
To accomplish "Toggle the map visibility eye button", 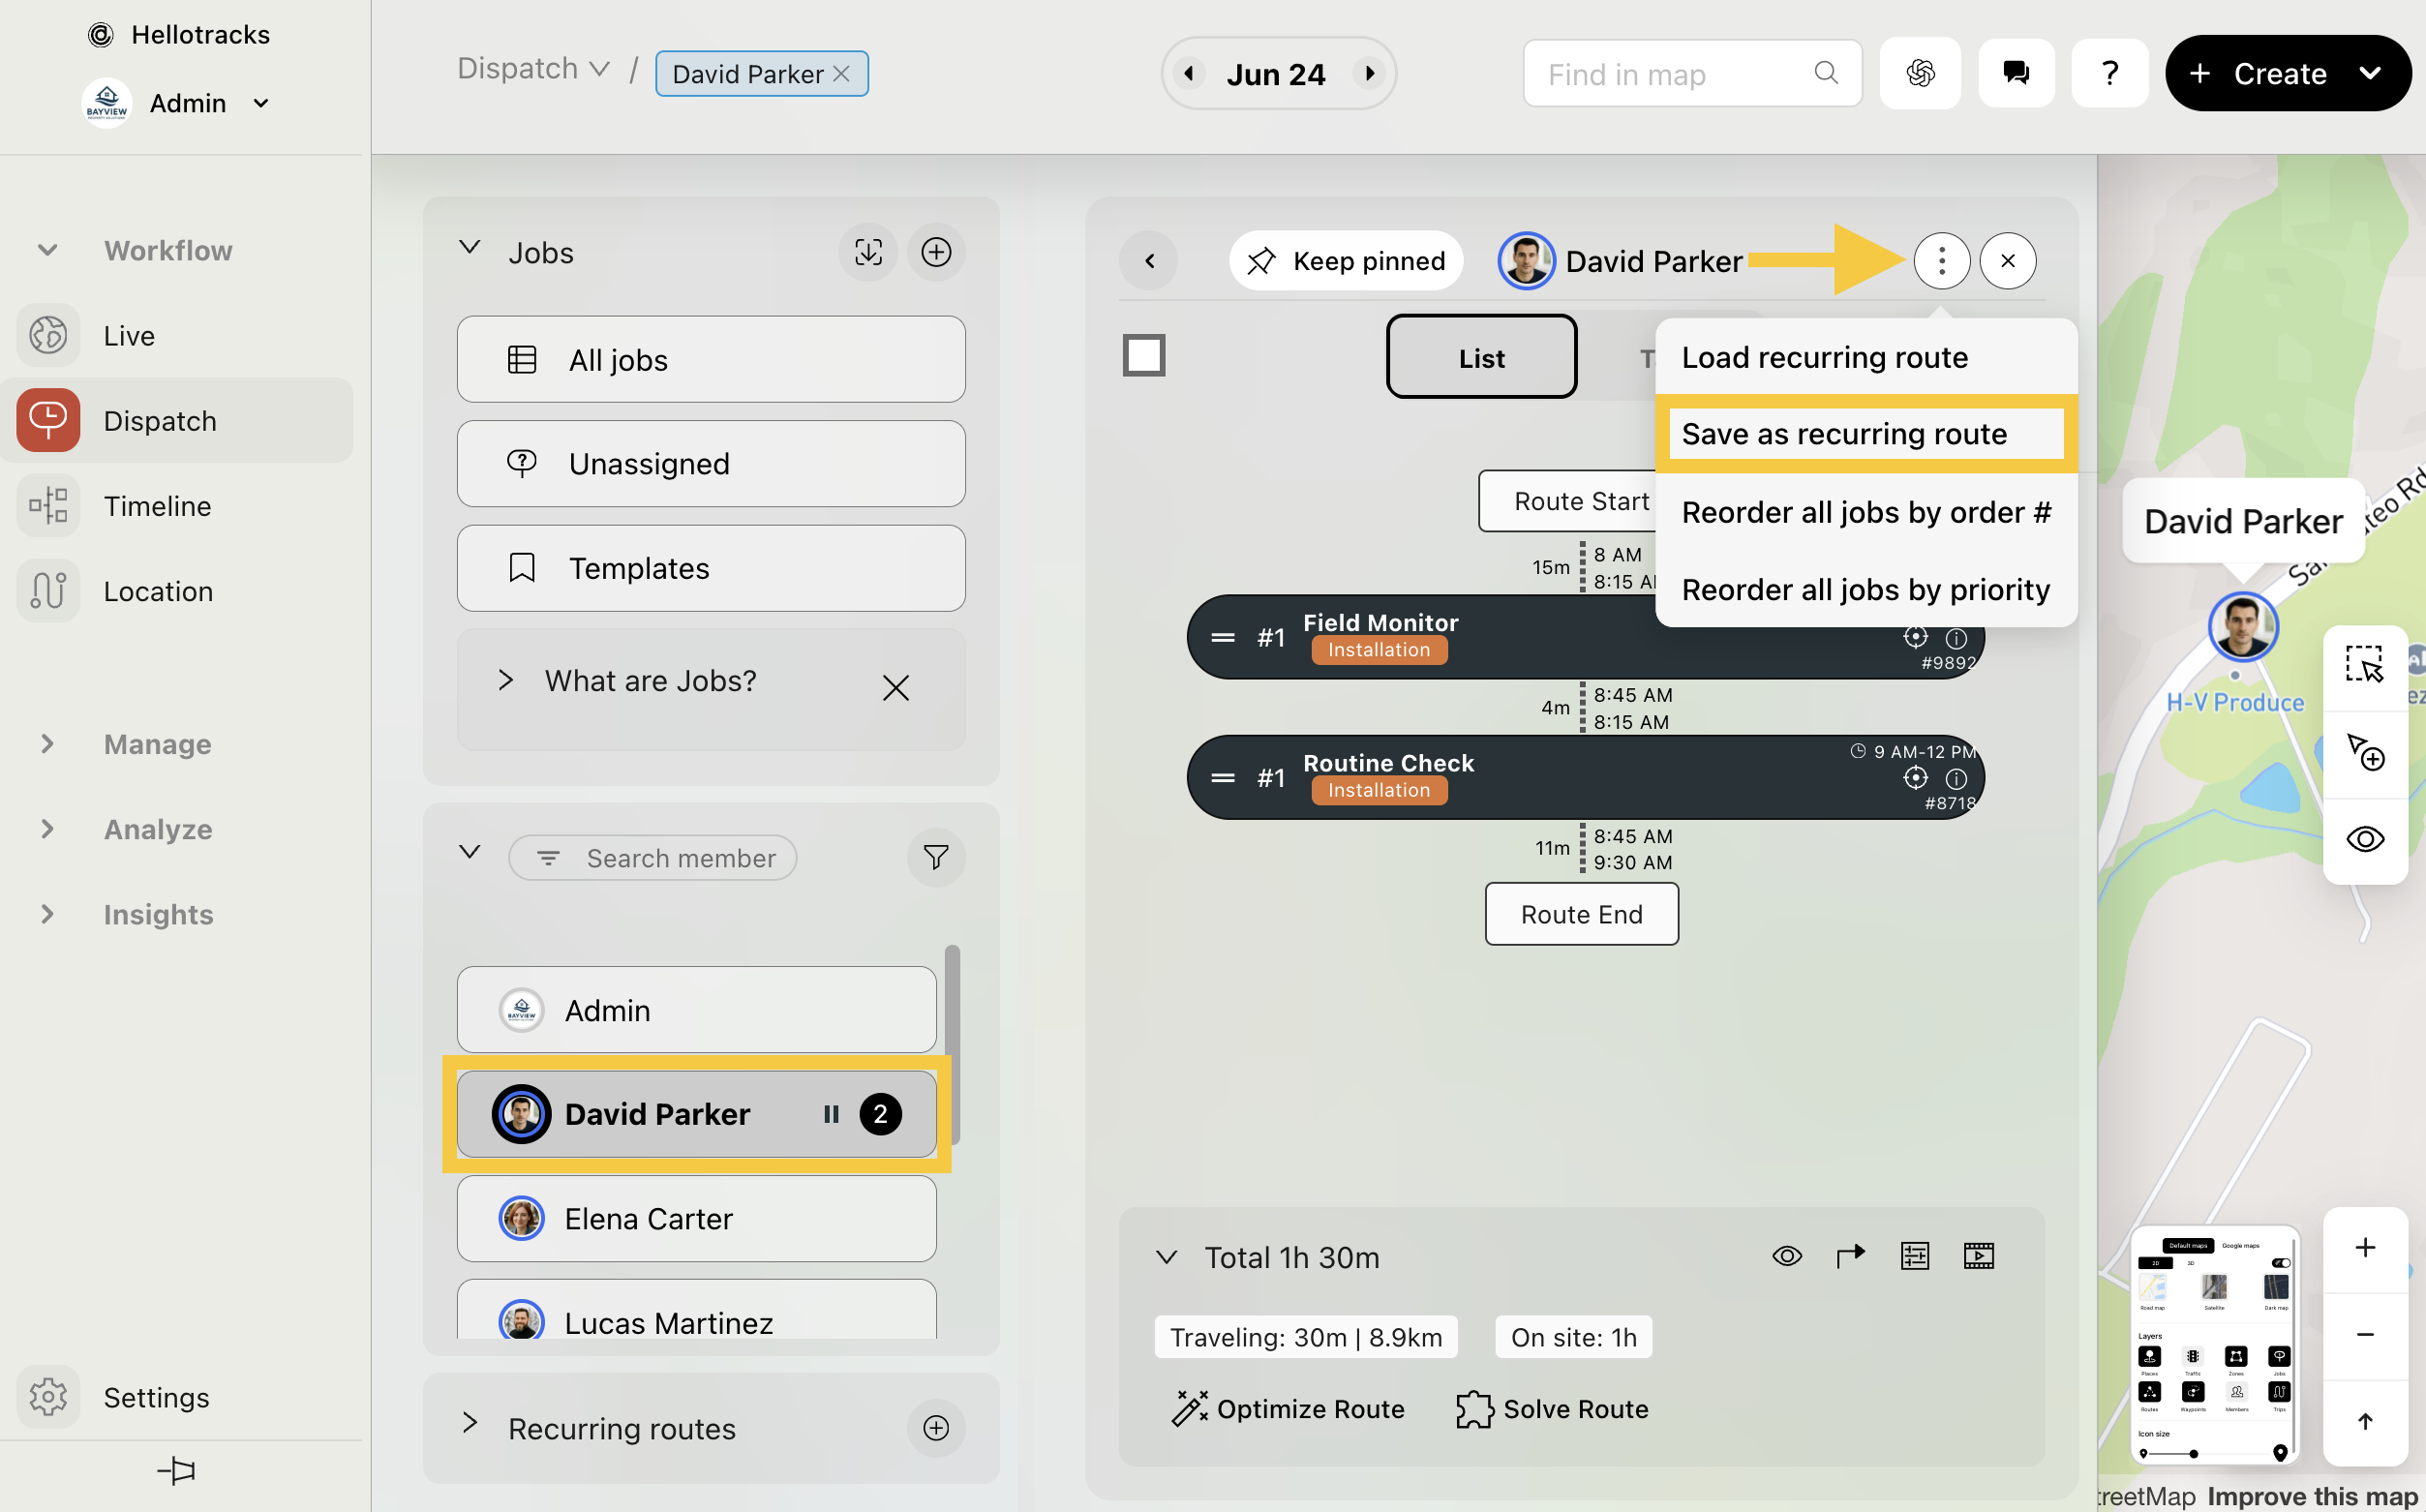I will click(2365, 839).
